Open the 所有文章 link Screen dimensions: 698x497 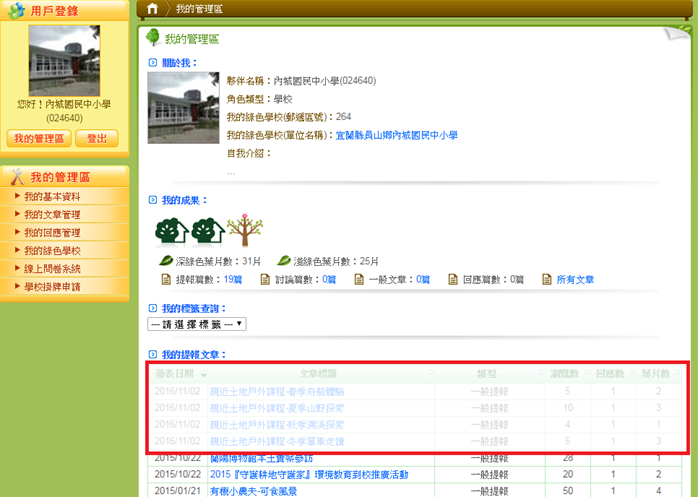(x=574, y=280)
